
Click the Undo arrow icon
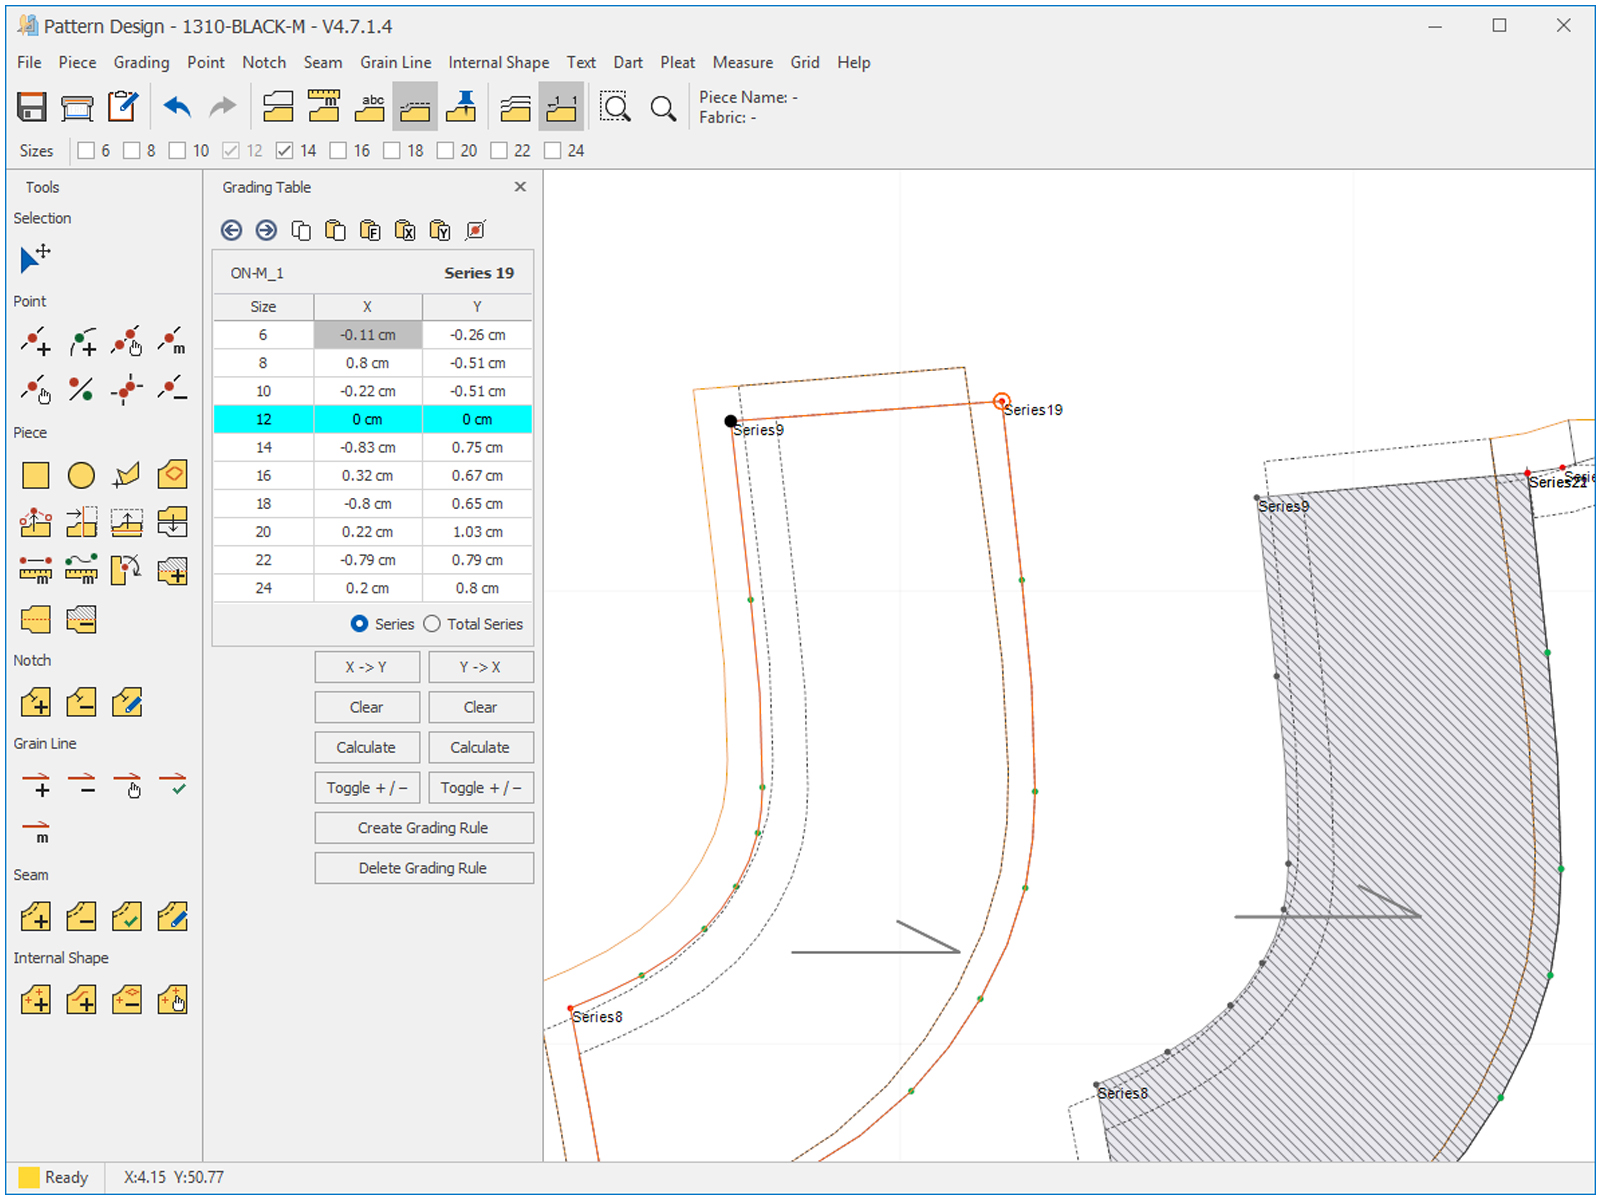pos(177,107)
